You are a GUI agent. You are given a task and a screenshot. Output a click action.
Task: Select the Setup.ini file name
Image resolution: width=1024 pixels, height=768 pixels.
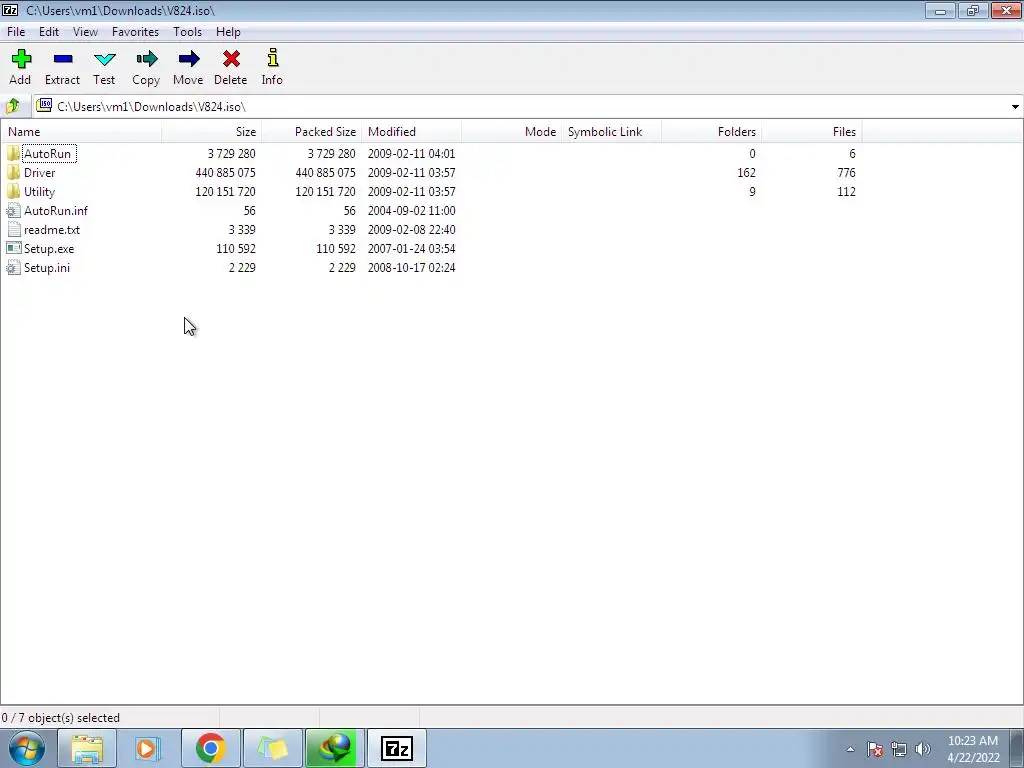coord(46,267)
